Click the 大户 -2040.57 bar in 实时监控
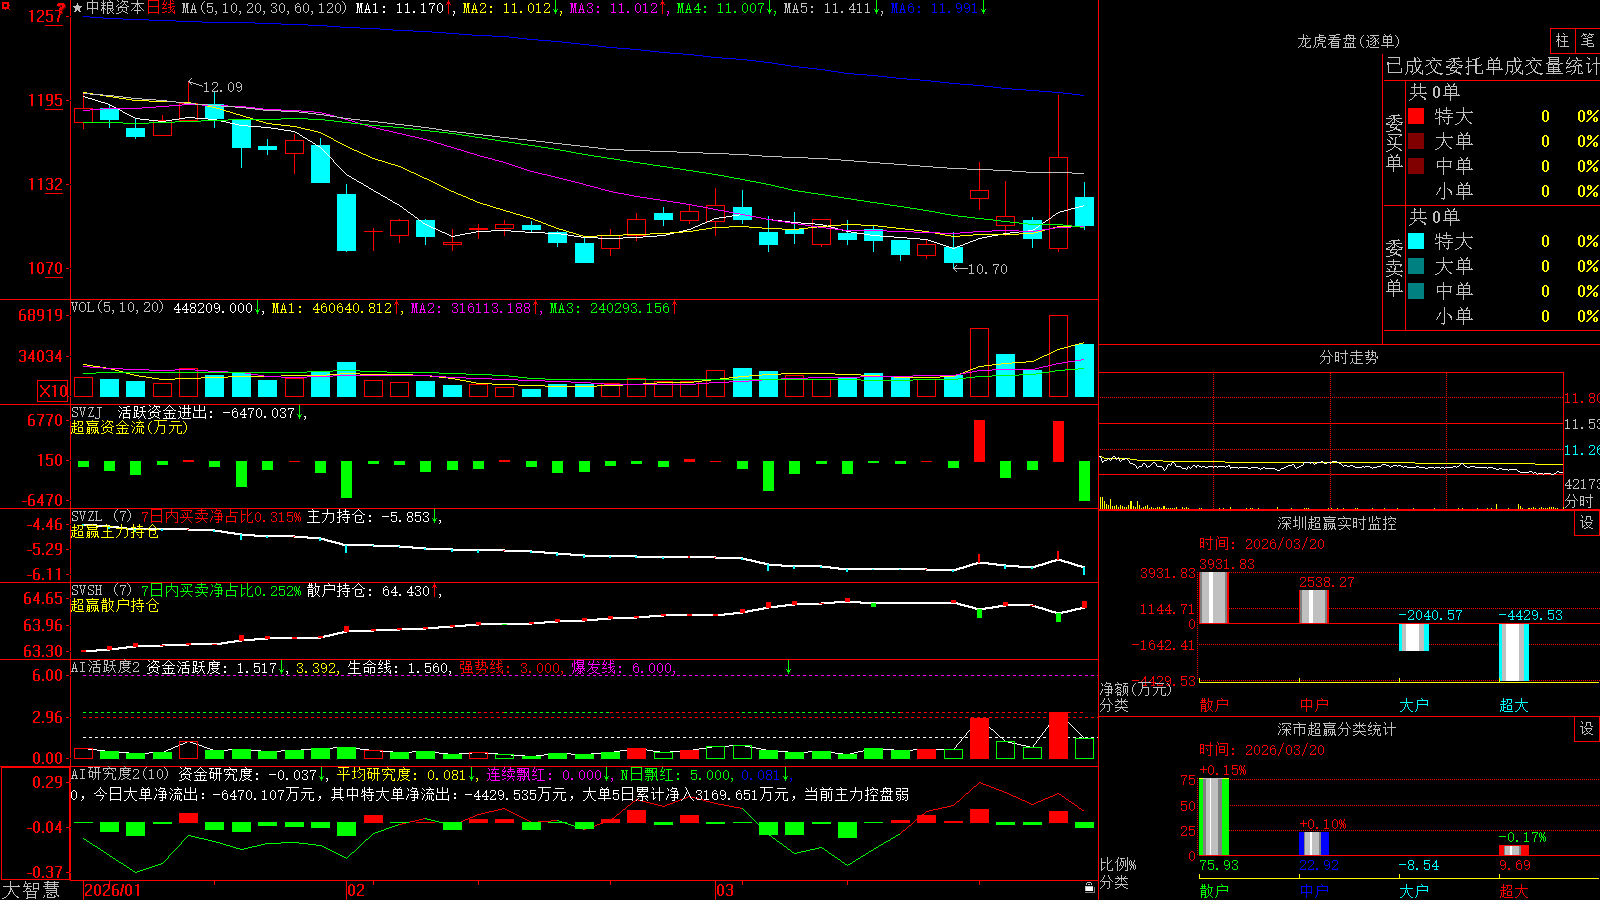Viewport: 1600px width, 900px height. (x=1413, y=637)
